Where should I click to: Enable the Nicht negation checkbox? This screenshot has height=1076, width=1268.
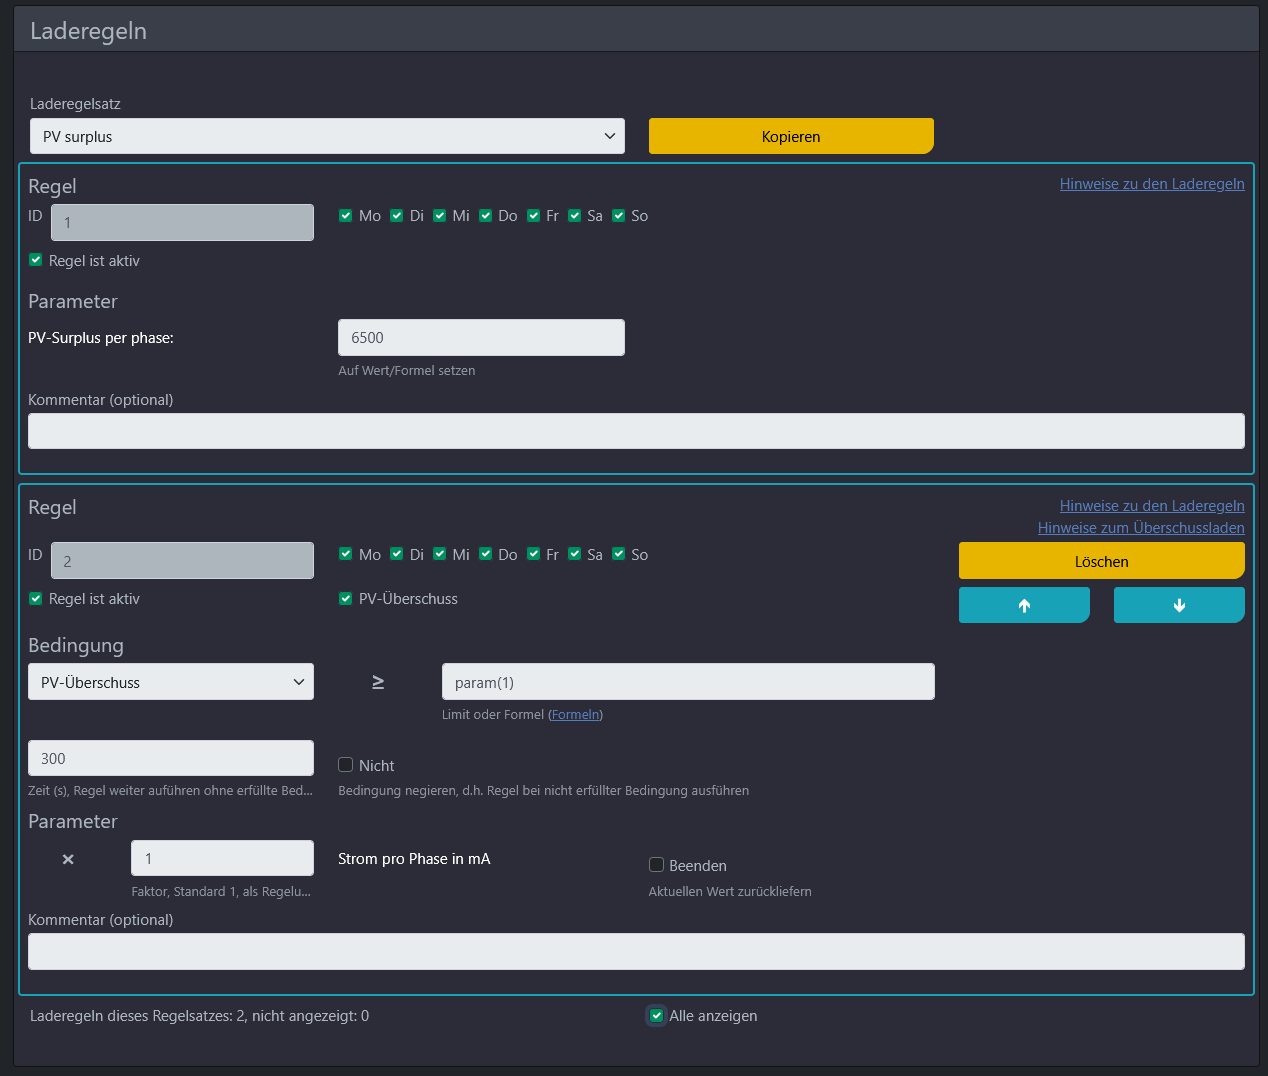click(x=346, y=765)
